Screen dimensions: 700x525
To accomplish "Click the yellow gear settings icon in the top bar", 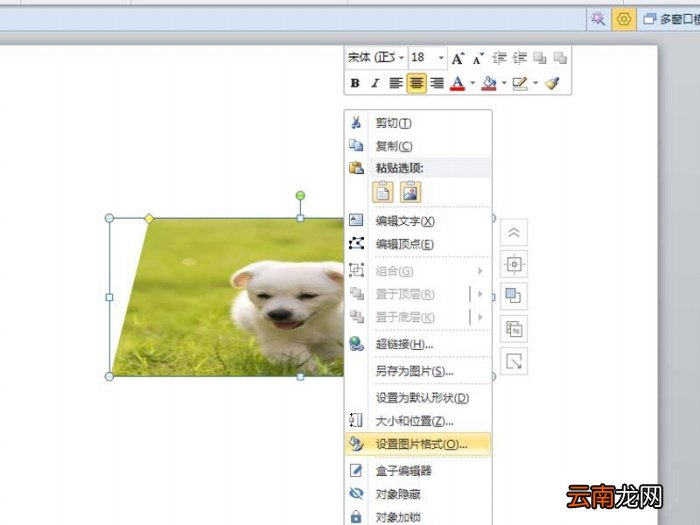I will click(x=624, y=19).
